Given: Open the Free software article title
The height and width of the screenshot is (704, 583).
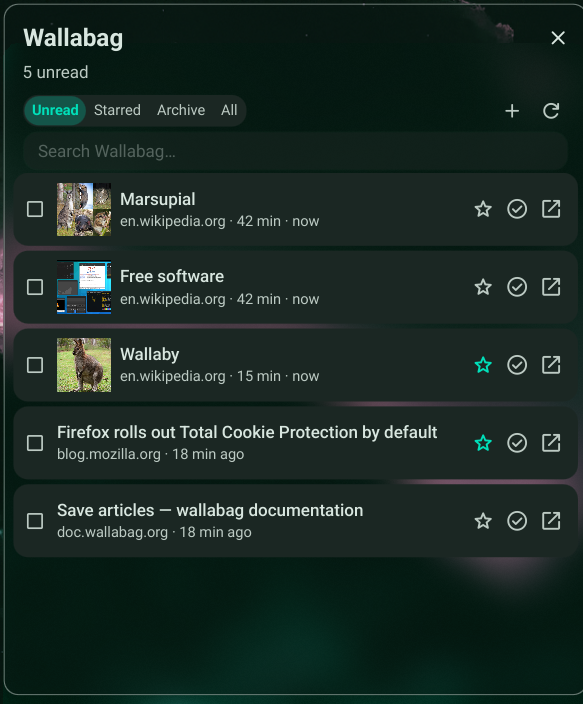Looking at the screenshot, I should (x=172, y=277).
